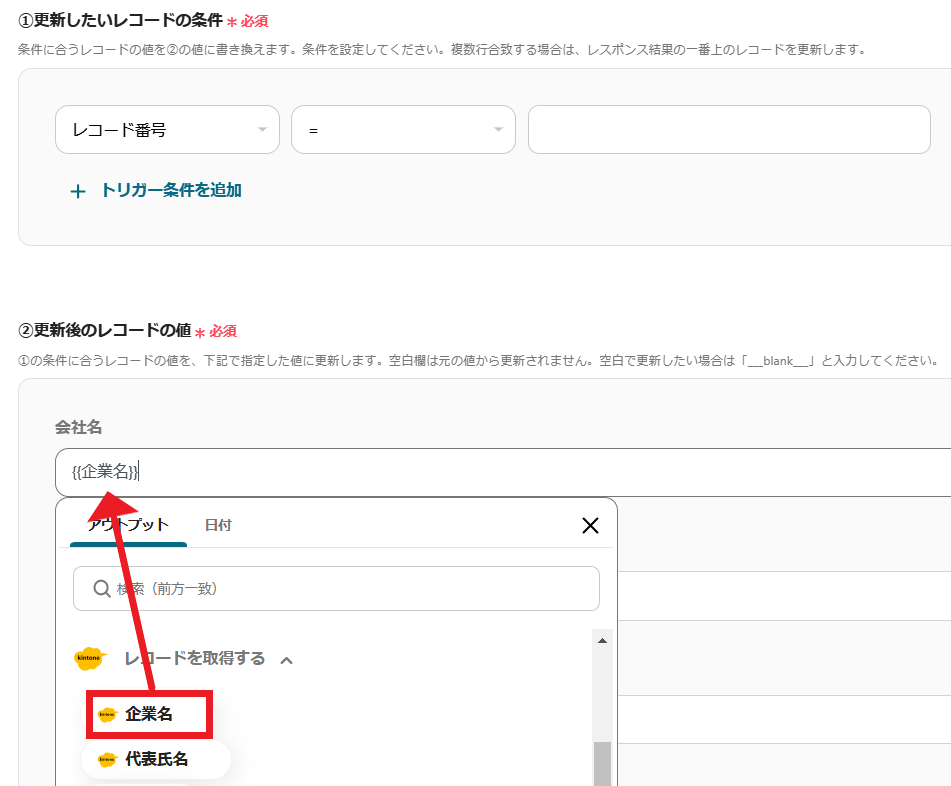Screen dimensions: 951x786
Task: Focus the 検索（前方一致） search field
Action: [350, 589]
